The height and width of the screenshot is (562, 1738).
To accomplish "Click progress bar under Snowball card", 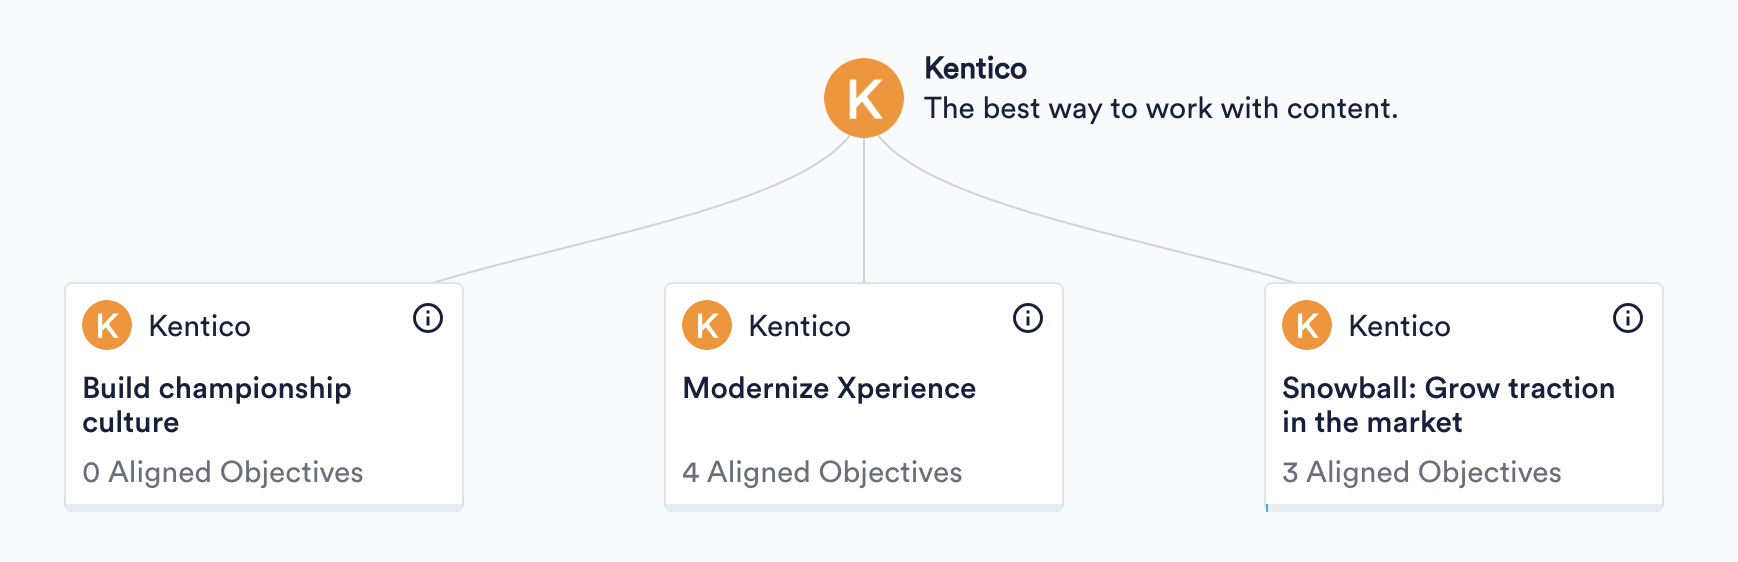I will (1464, 508).
